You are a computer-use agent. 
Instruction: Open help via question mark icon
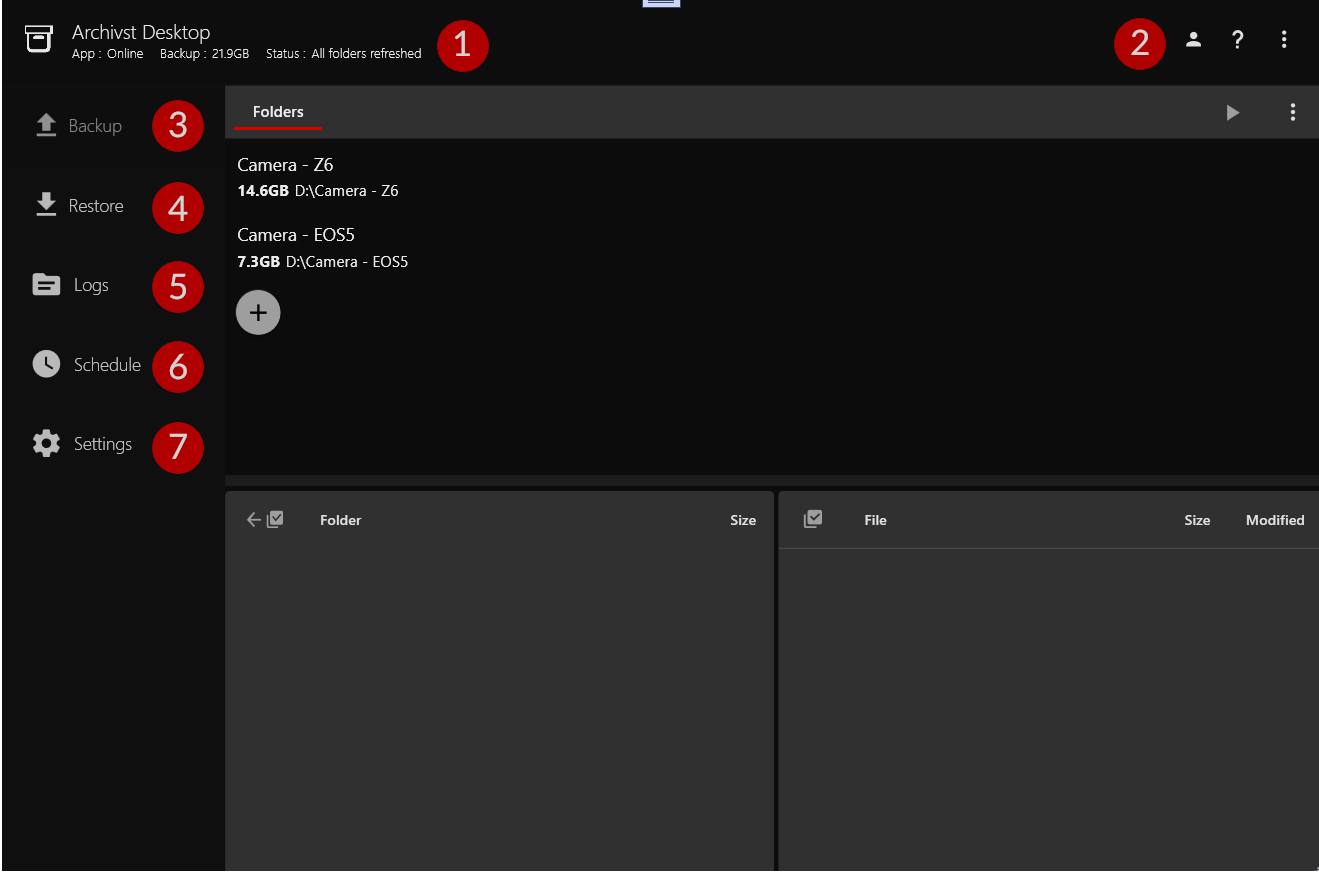(x=1237, y=40)
